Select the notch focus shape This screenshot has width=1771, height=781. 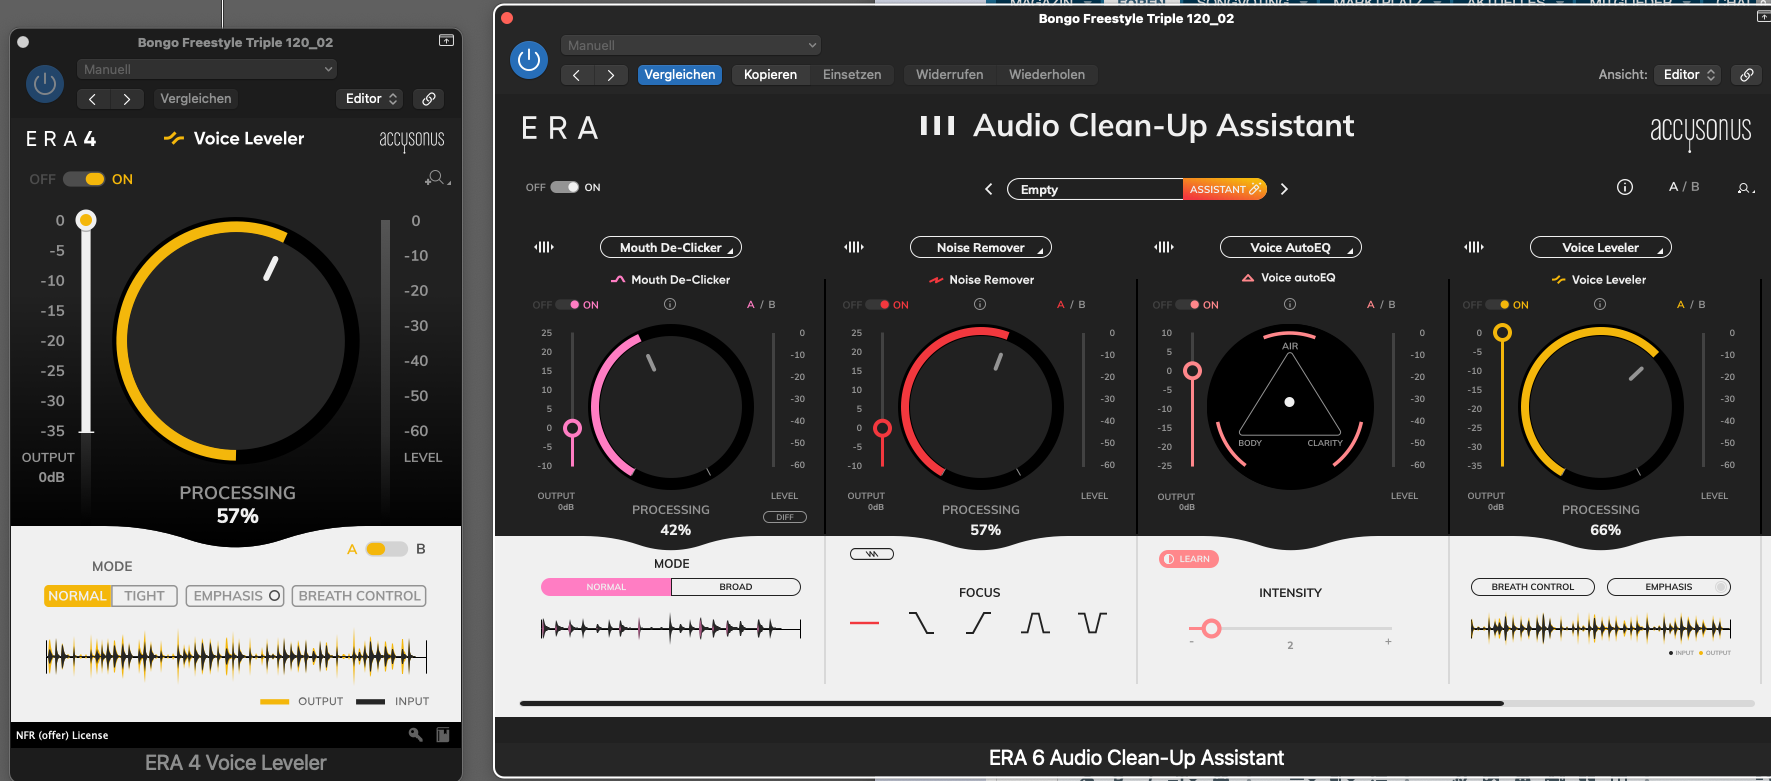[1092, 623]
